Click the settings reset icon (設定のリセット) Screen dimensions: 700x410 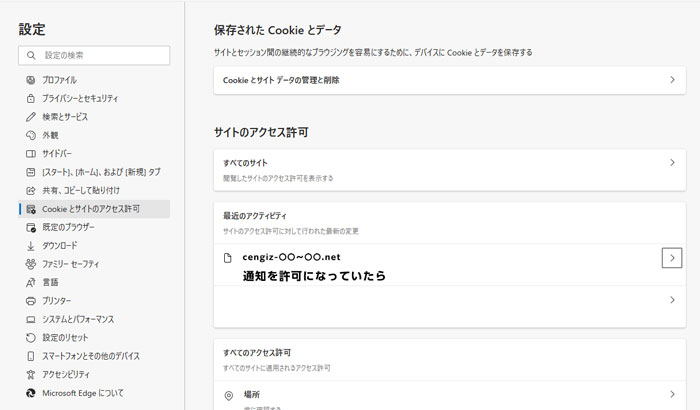point(30,338)
